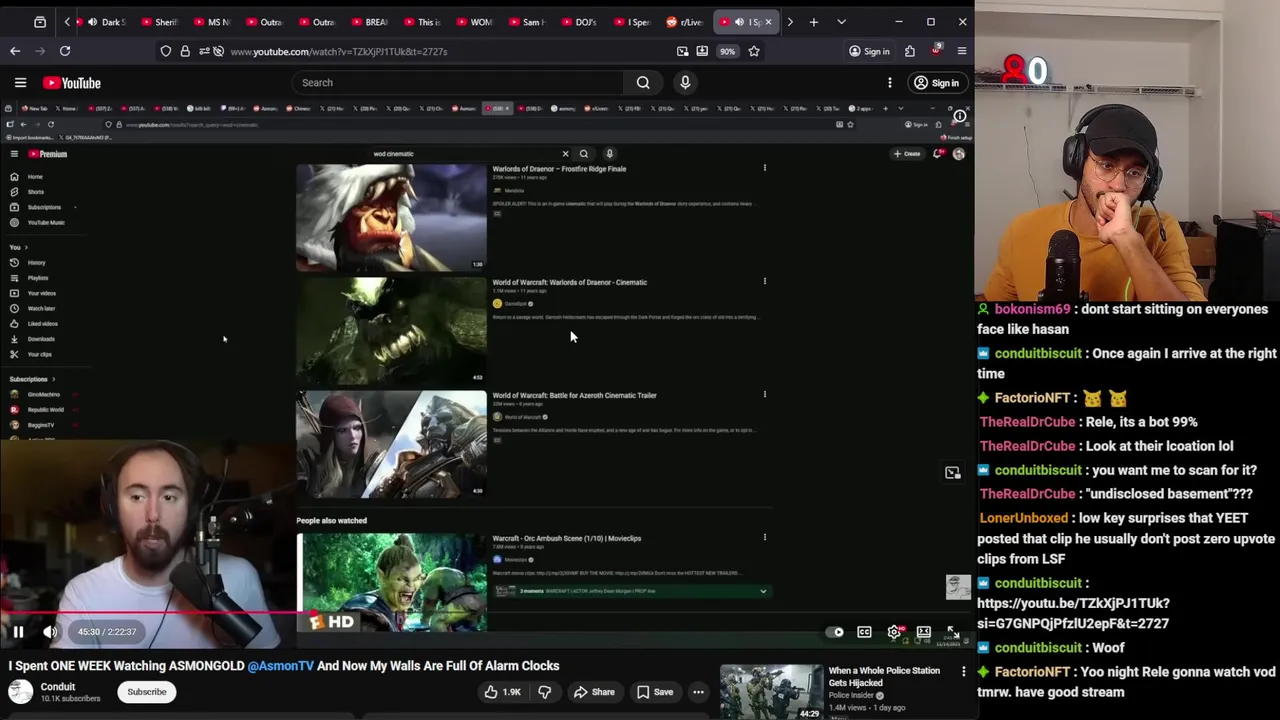This screenshot has height=720, width=1280.
Task: Switch to the Sam H tab
Action: (x=528, y=22)
